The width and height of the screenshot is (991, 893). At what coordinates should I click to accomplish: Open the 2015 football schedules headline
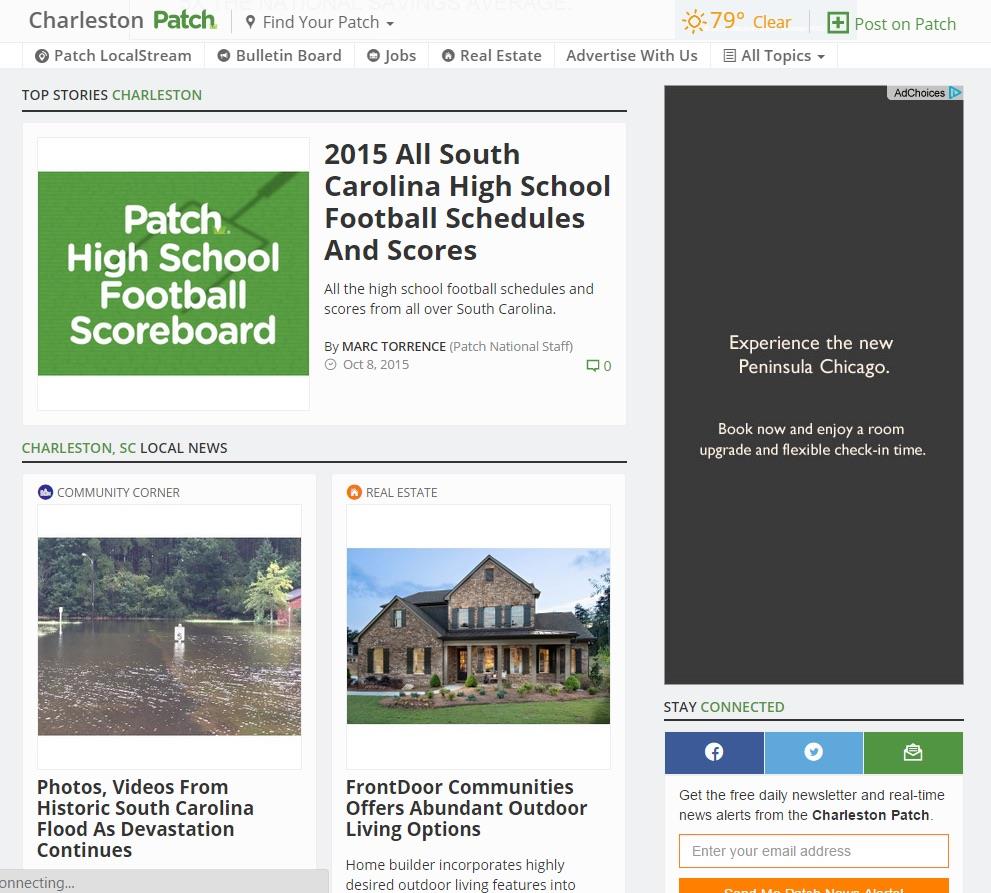click(x=467, y=202)
